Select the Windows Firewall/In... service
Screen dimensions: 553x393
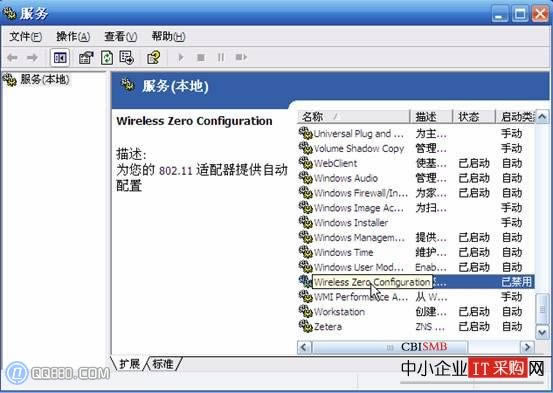click(x=416, y=193)
